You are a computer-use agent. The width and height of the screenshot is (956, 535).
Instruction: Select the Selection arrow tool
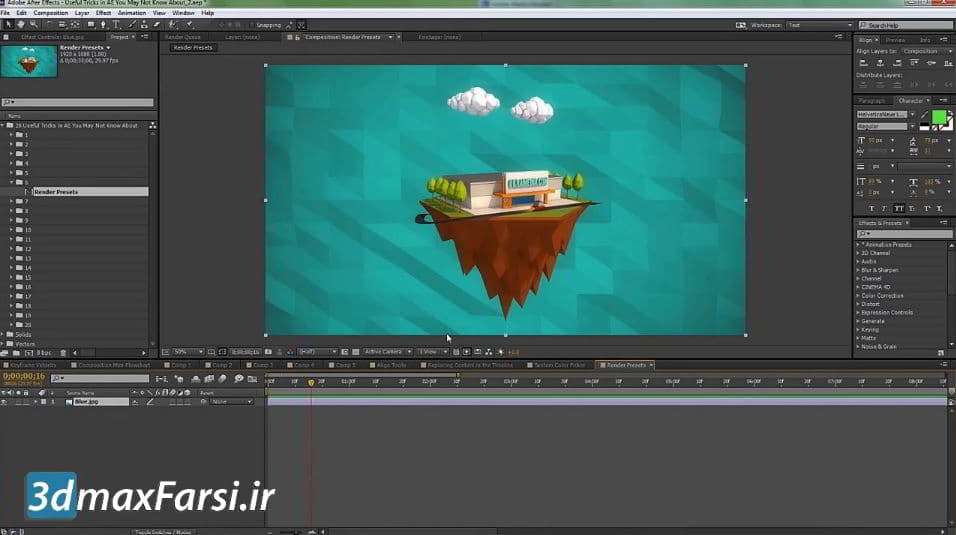(7, 24)
